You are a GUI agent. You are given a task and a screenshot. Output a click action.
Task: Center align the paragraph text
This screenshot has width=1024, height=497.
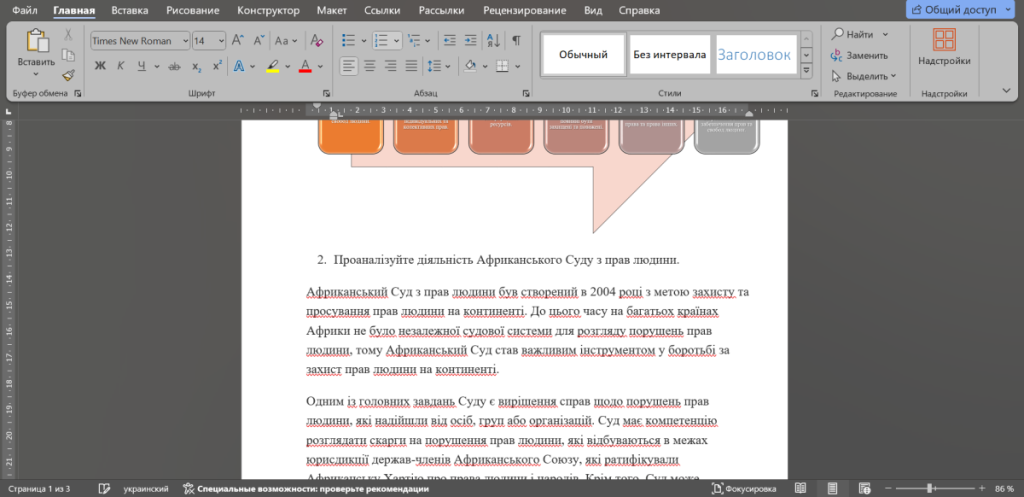[x=369, y=66]
